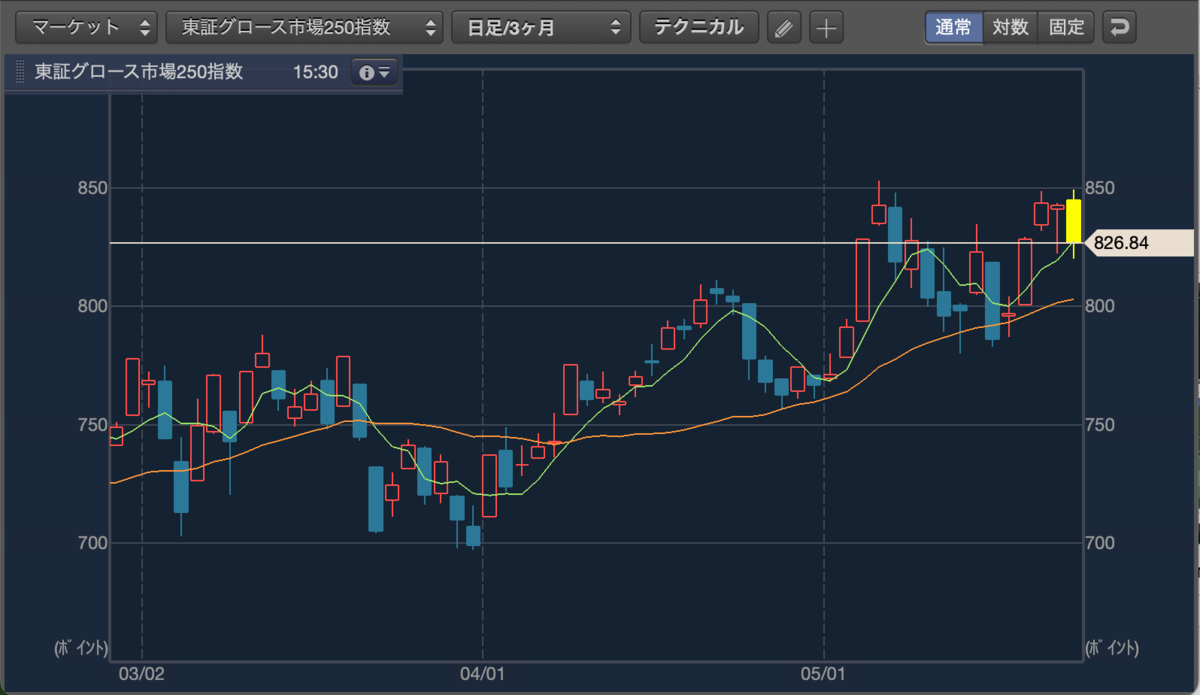
Task: Add a chart with plus icon
Action: click(826, 27)
